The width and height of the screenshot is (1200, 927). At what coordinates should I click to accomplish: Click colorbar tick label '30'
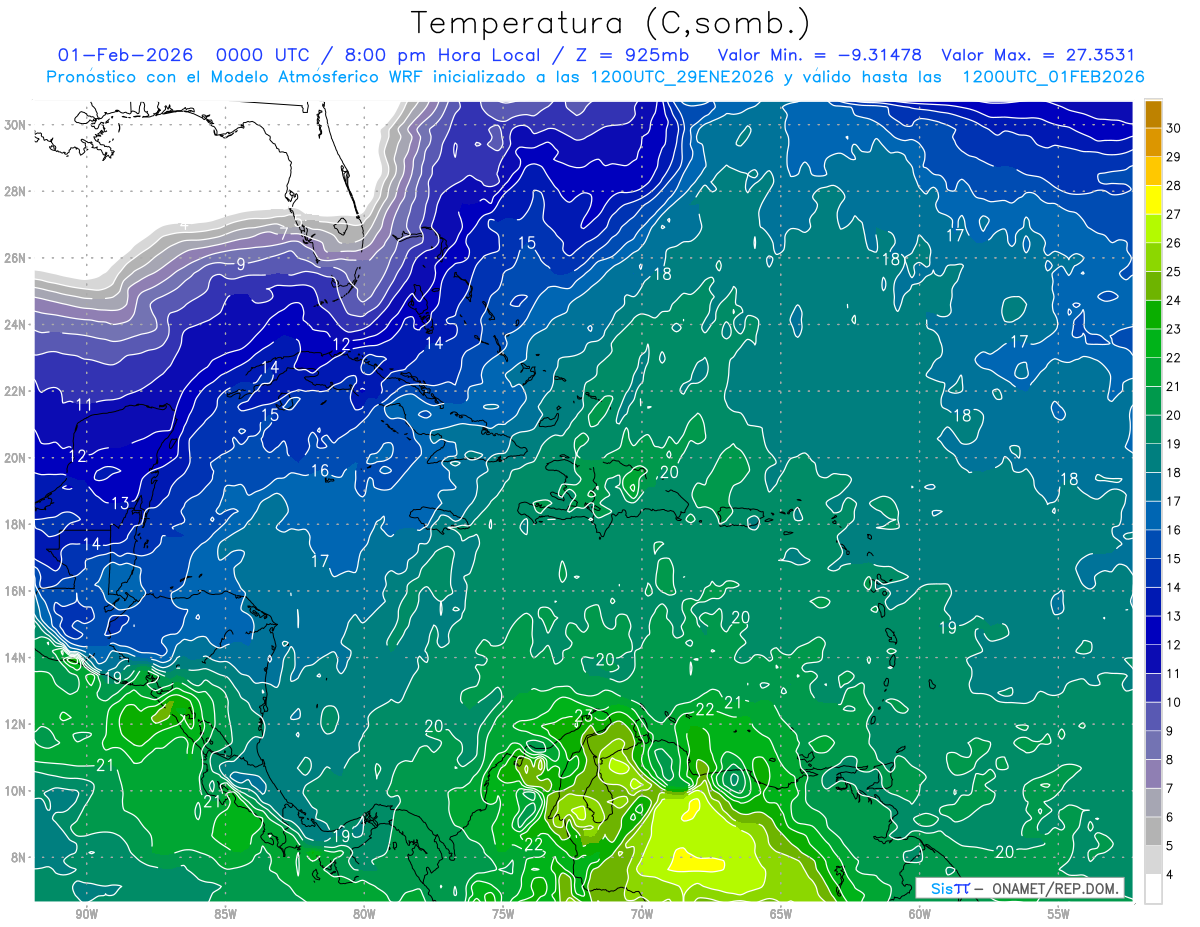pos(1174,128)
